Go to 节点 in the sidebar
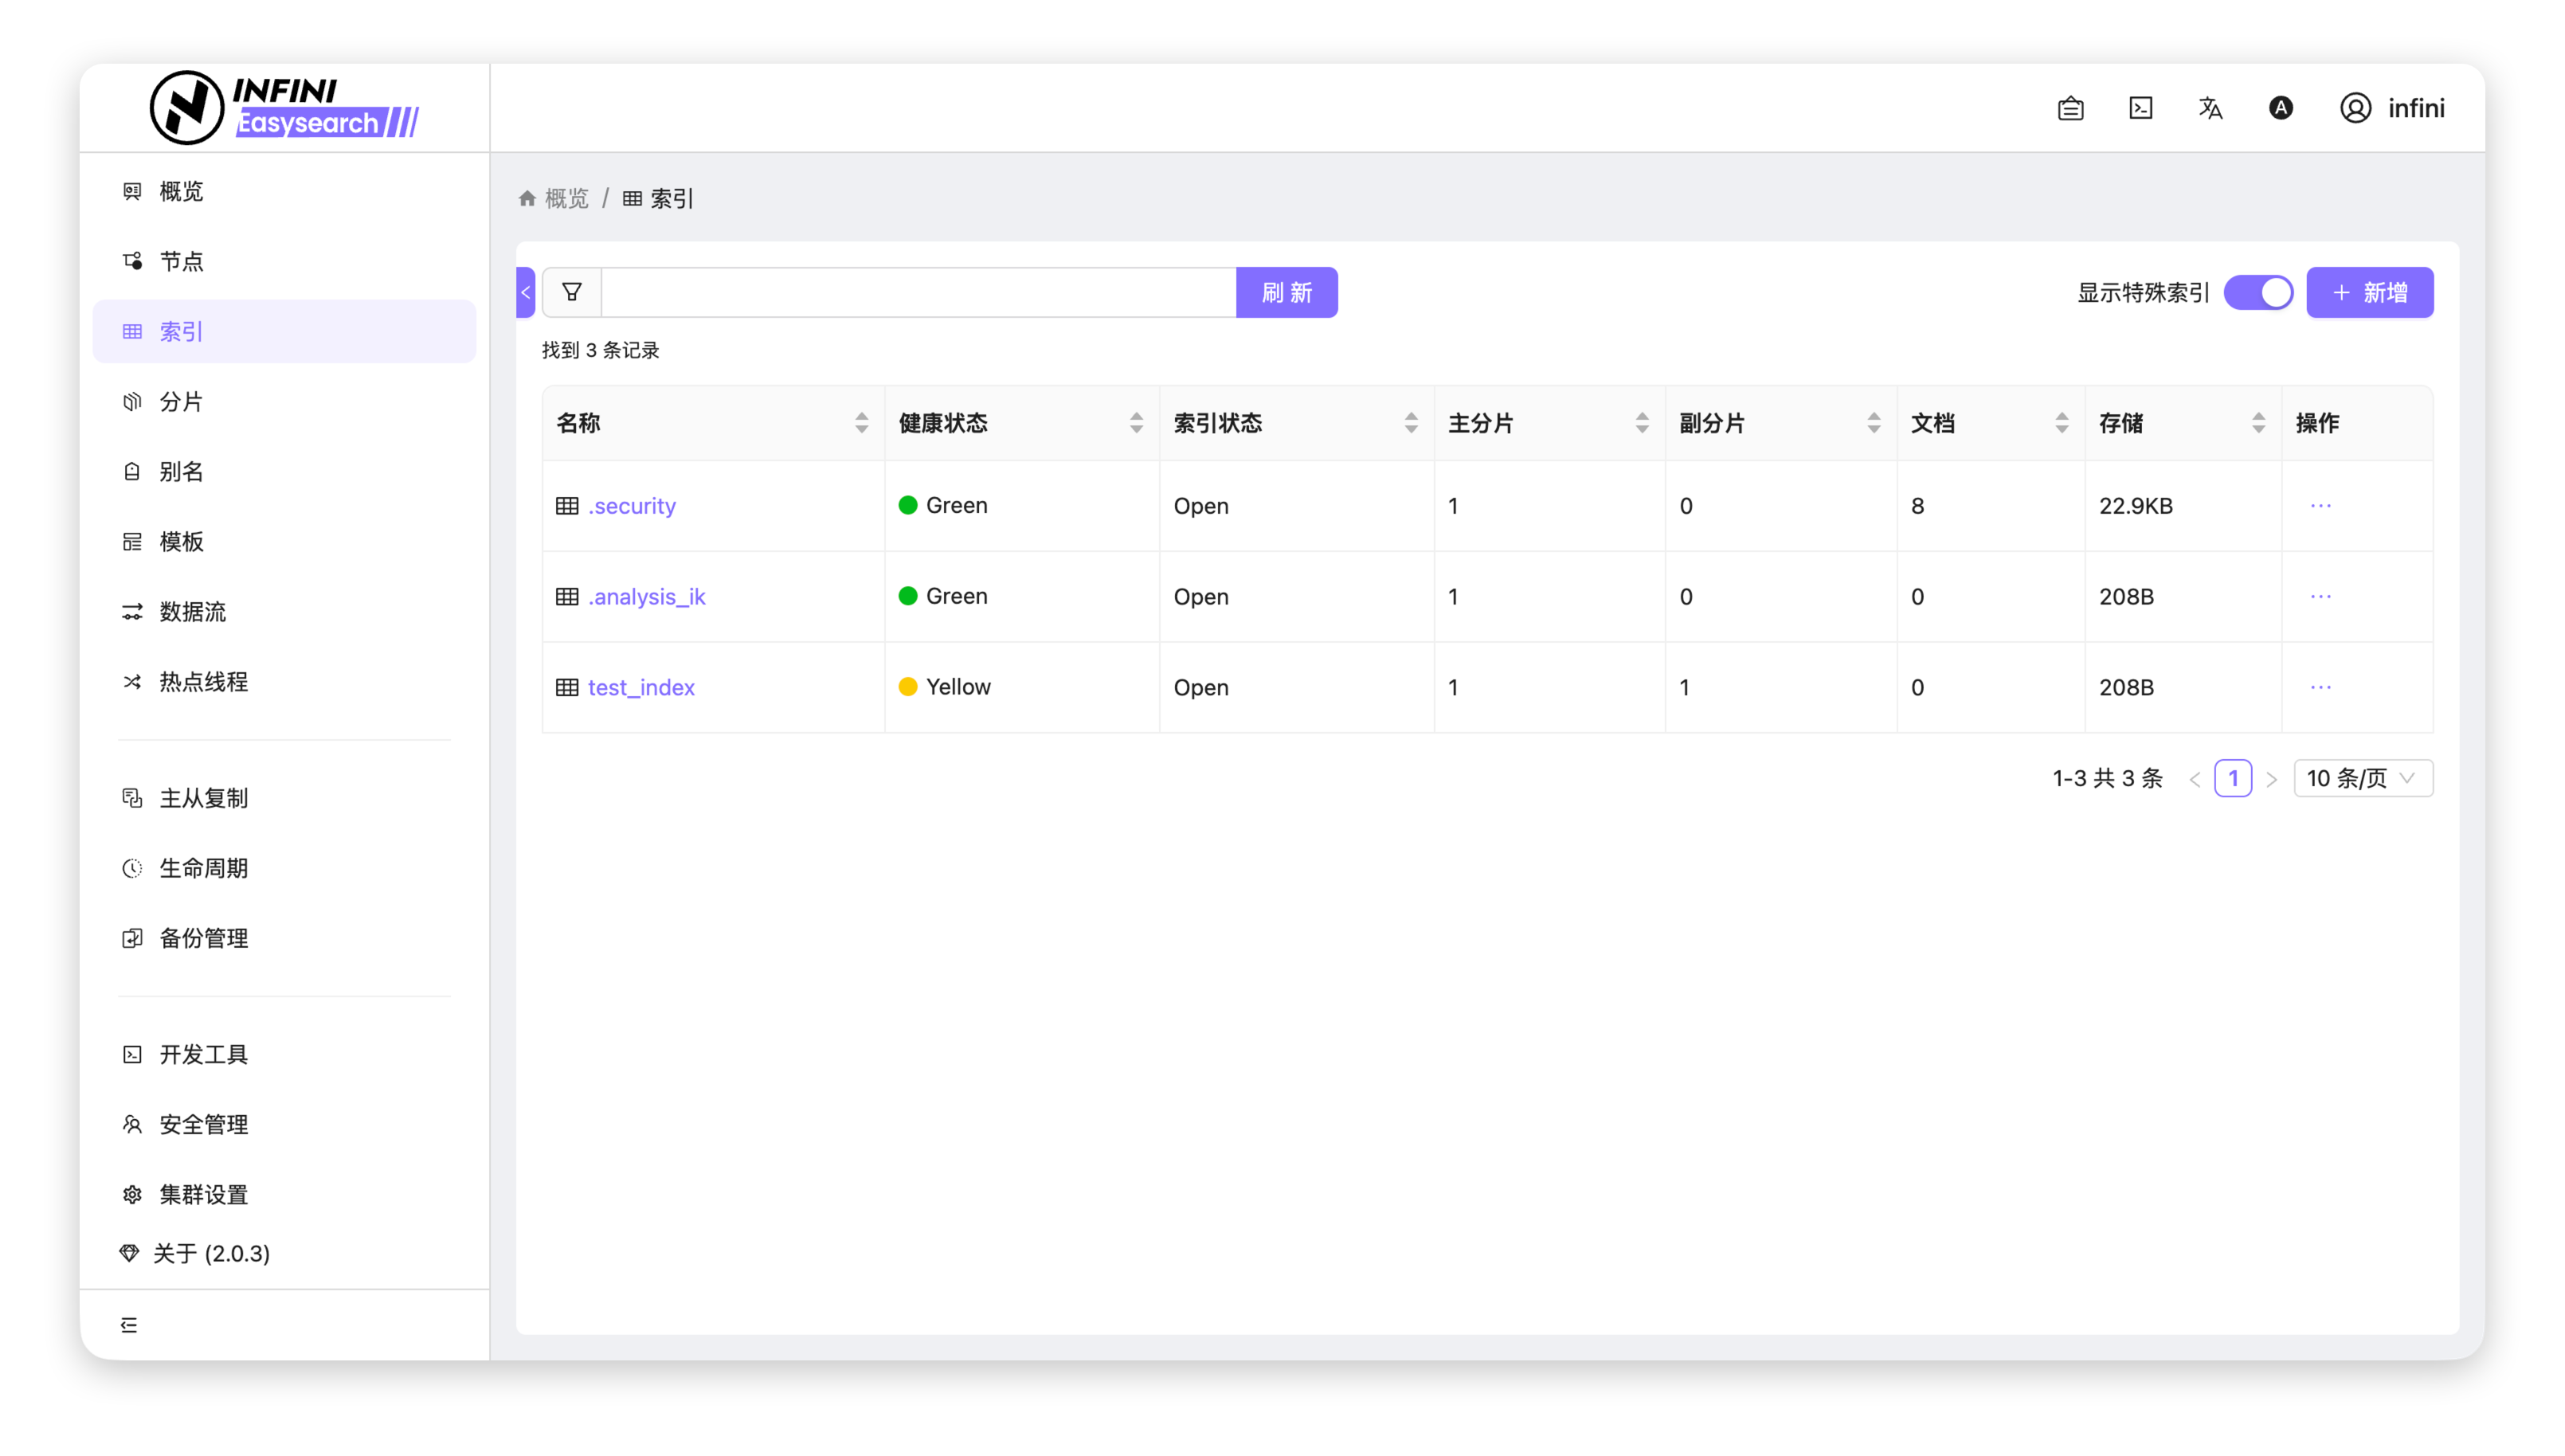The image size is (2565, 1456). click(181, 262)
